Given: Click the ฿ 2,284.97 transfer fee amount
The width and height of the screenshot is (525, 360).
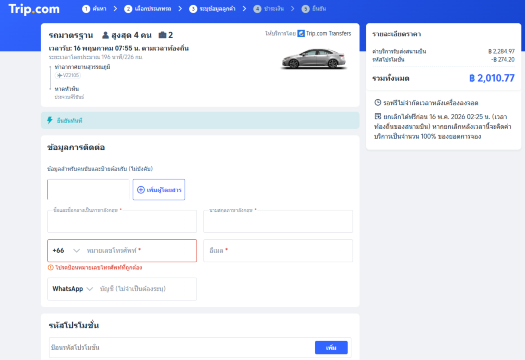Looking at the screenshot, I should 501,51.
